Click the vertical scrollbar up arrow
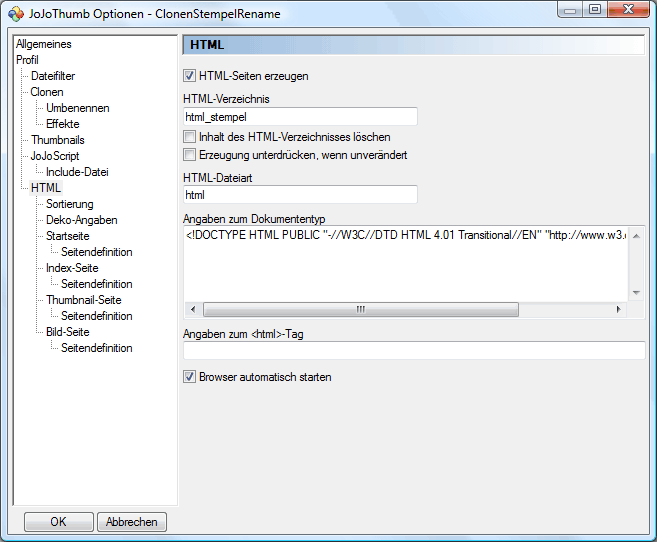Image resolution: width=657 pixels, height=542 pixels. [x=636, y=236]
